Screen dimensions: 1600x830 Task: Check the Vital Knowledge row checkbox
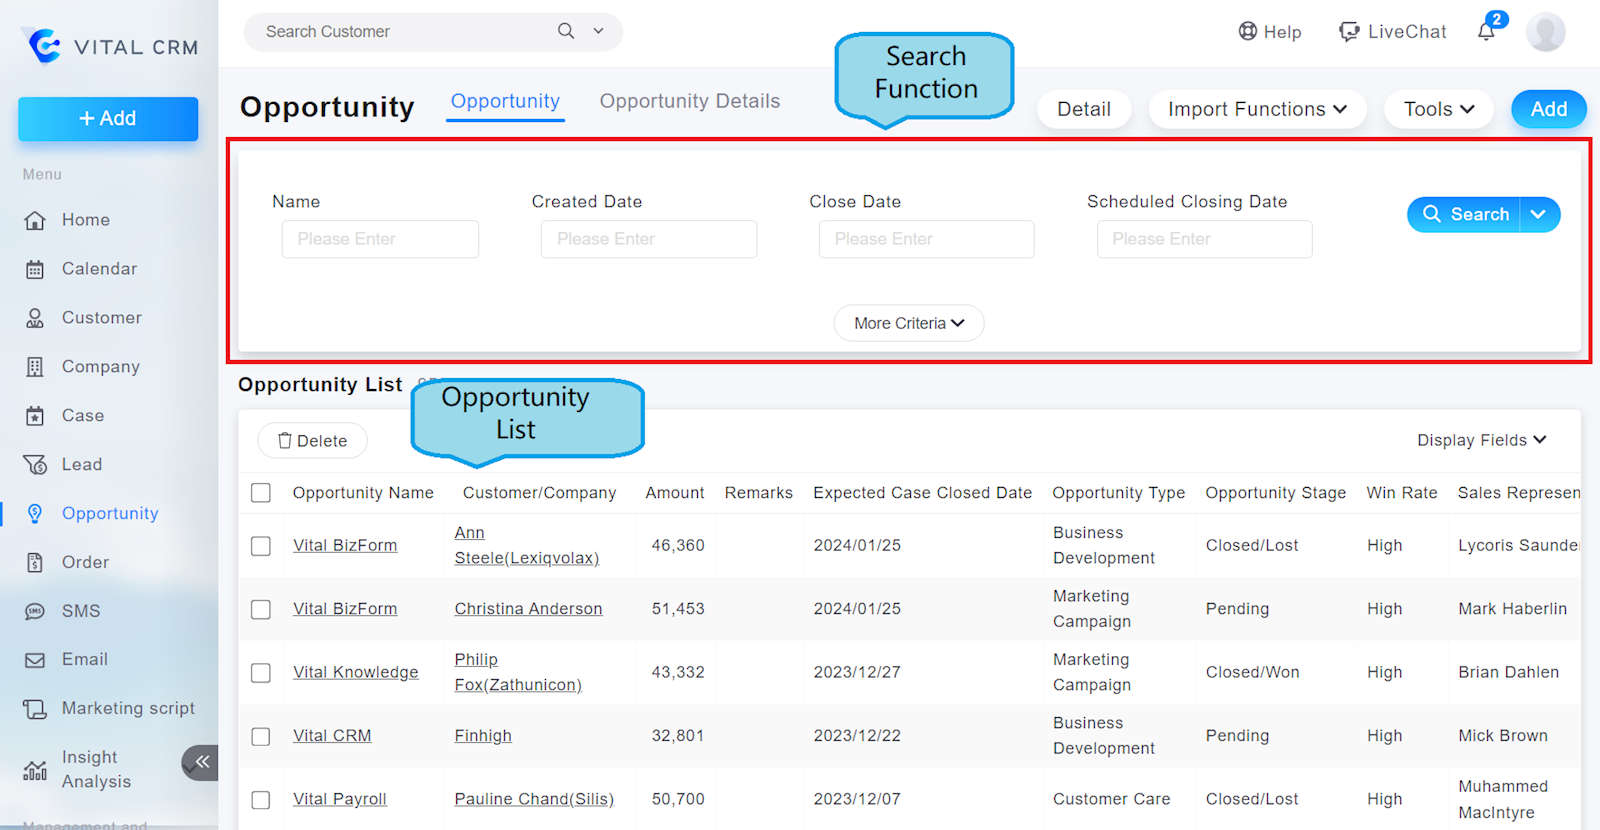pyautogui.click(x=261, y=673)
